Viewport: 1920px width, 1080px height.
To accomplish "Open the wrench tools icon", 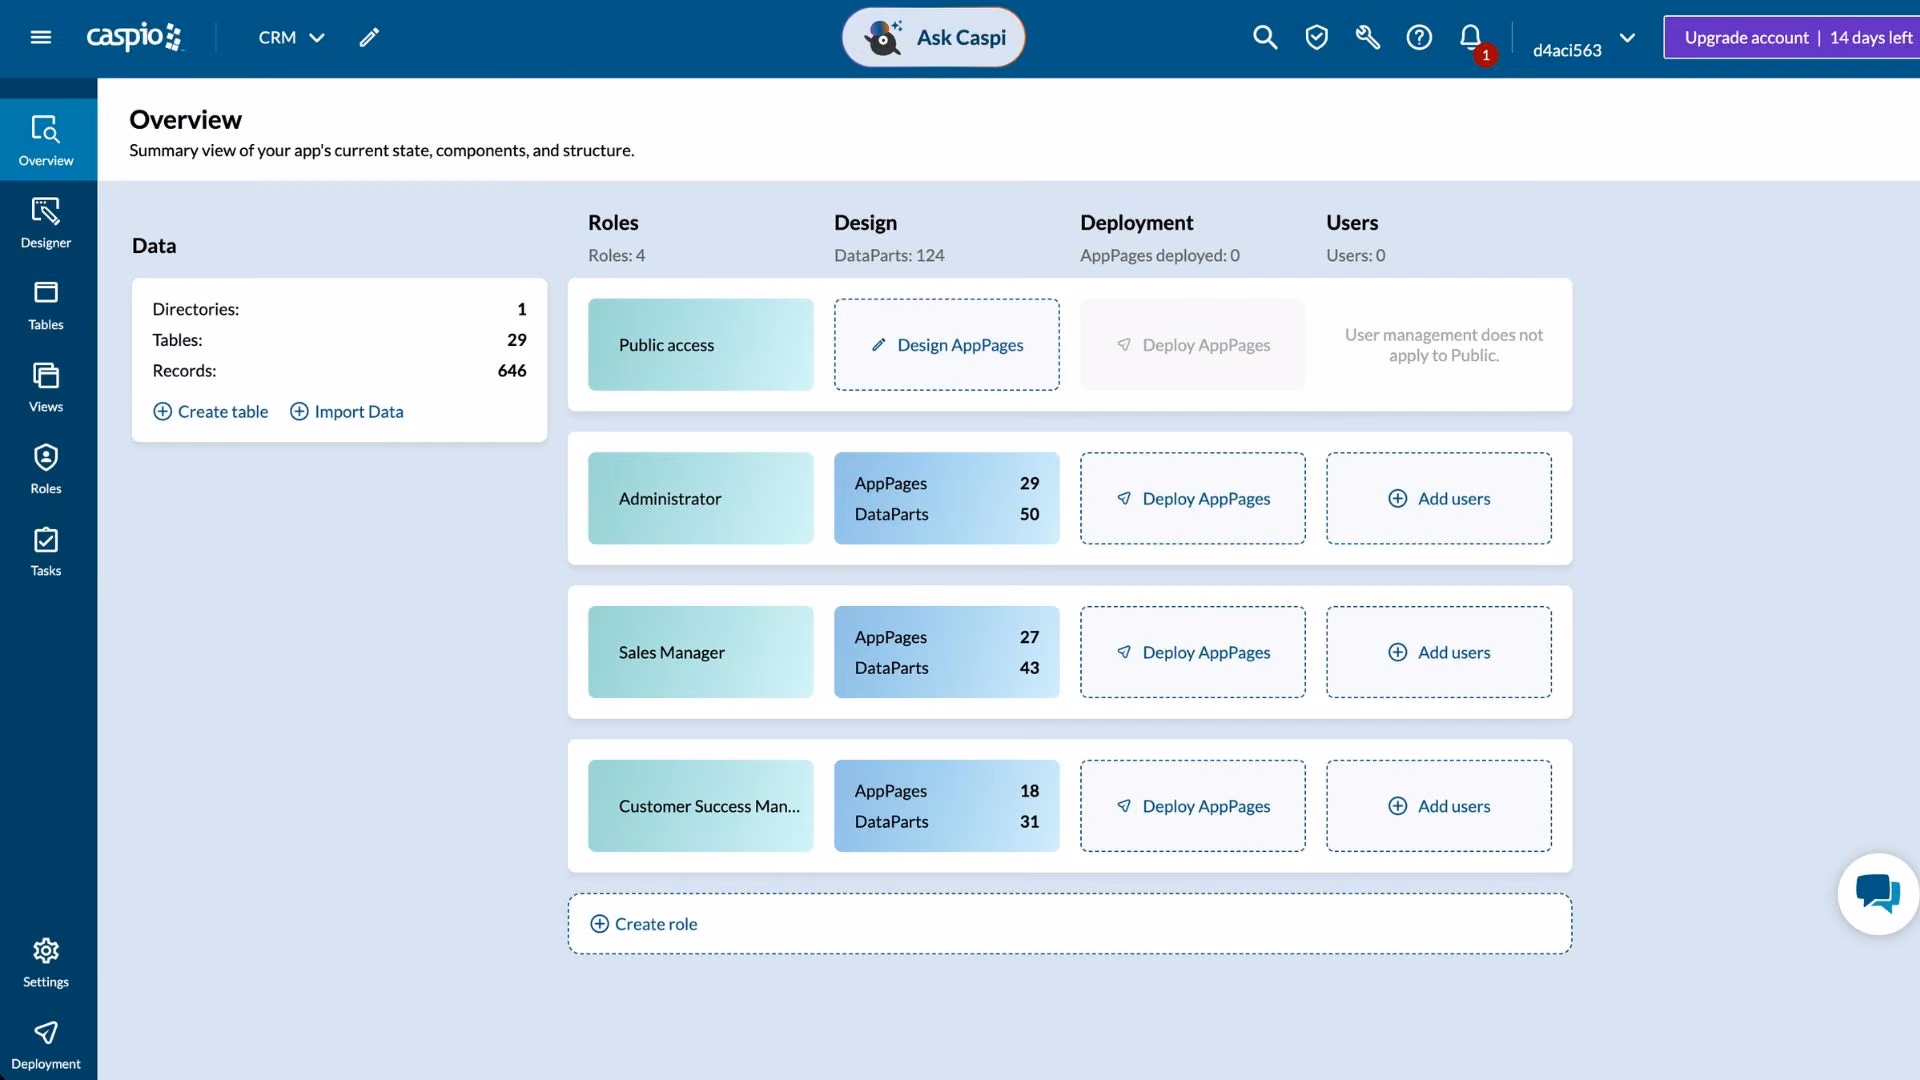I will pos(1367,37).
